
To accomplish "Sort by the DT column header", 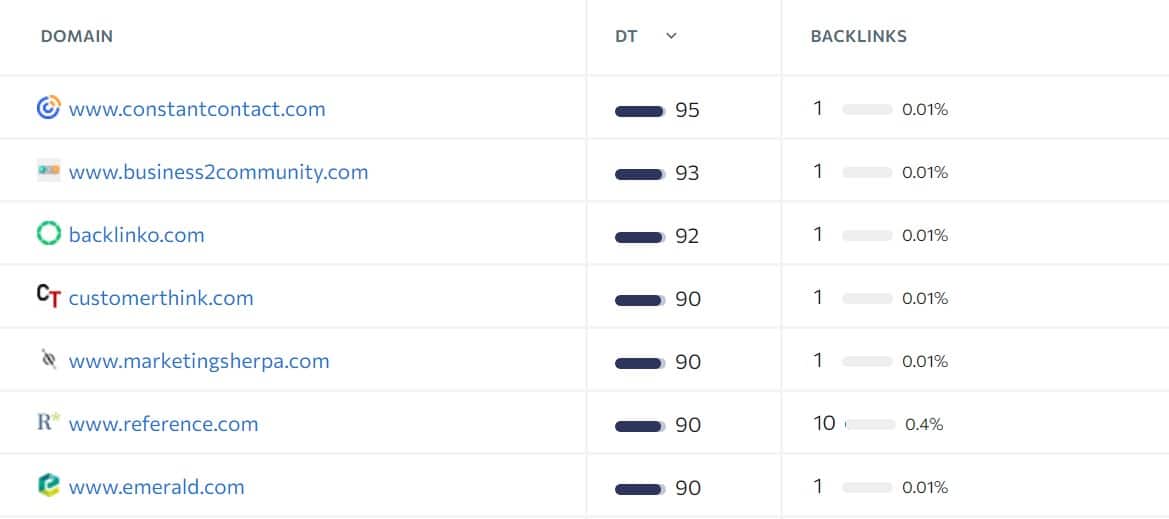I will (626, 36).
